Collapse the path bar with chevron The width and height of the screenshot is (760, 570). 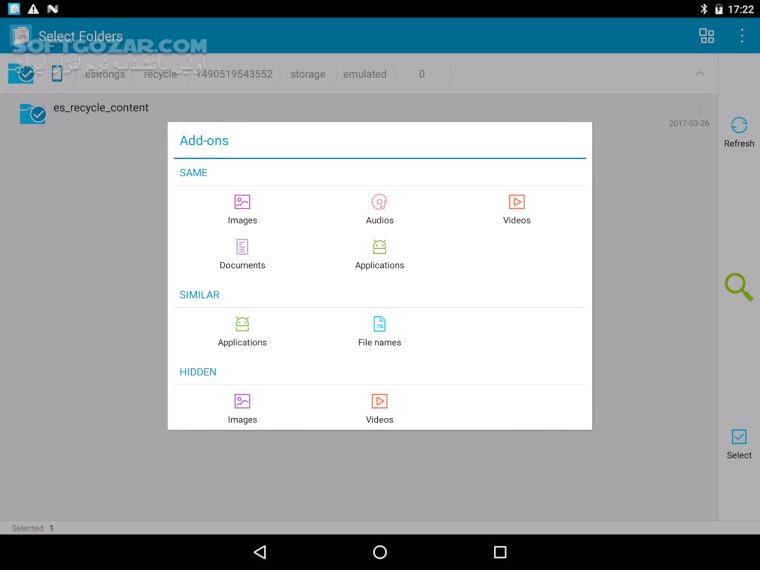tap(700, 74)
